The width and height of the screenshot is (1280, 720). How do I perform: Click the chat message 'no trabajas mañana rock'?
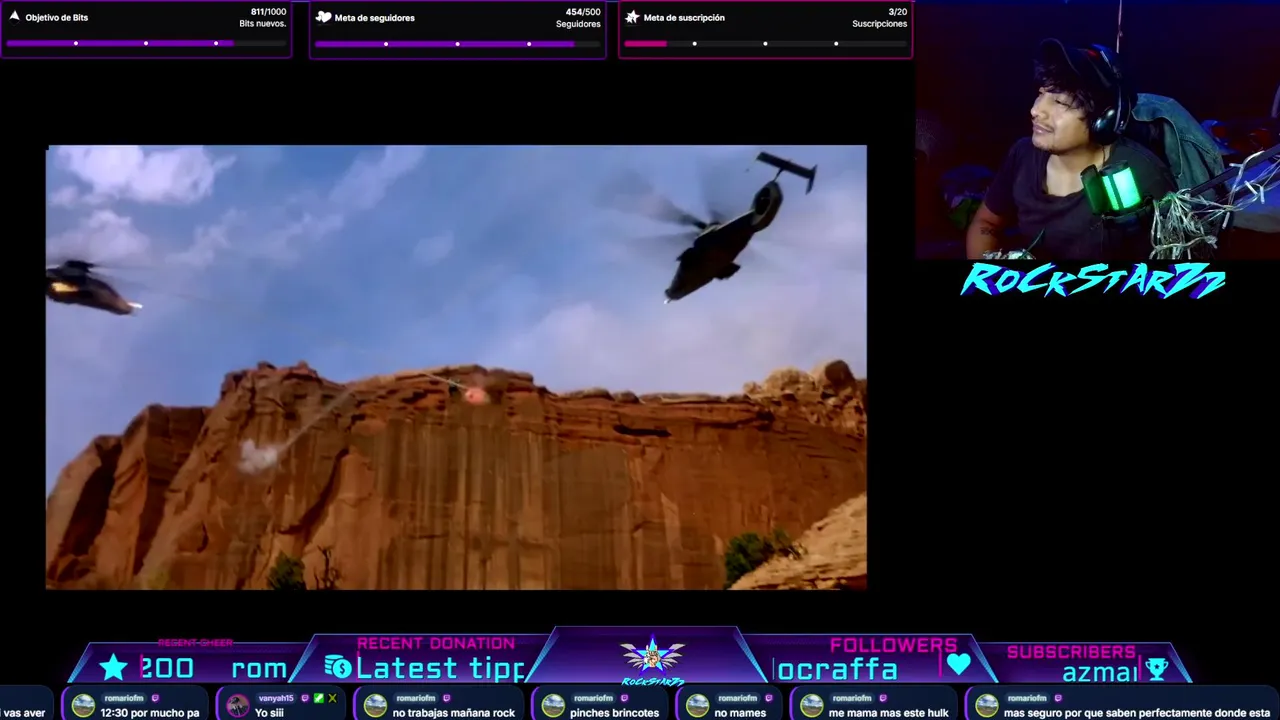pyautogui.click(x=454, y=713)
